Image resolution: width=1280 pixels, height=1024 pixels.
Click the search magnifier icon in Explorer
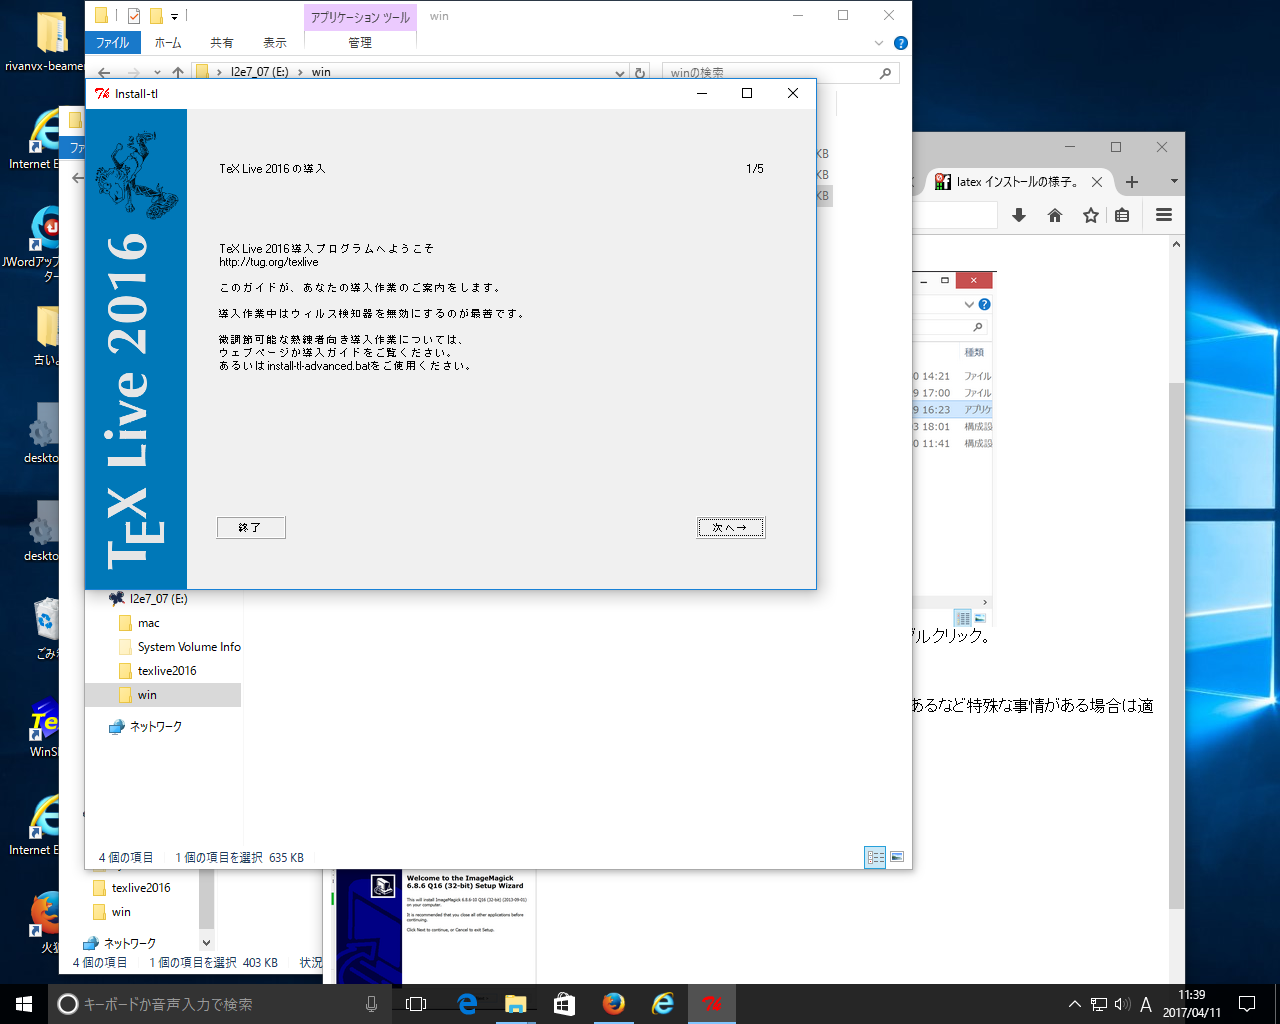tap(885, 73)
